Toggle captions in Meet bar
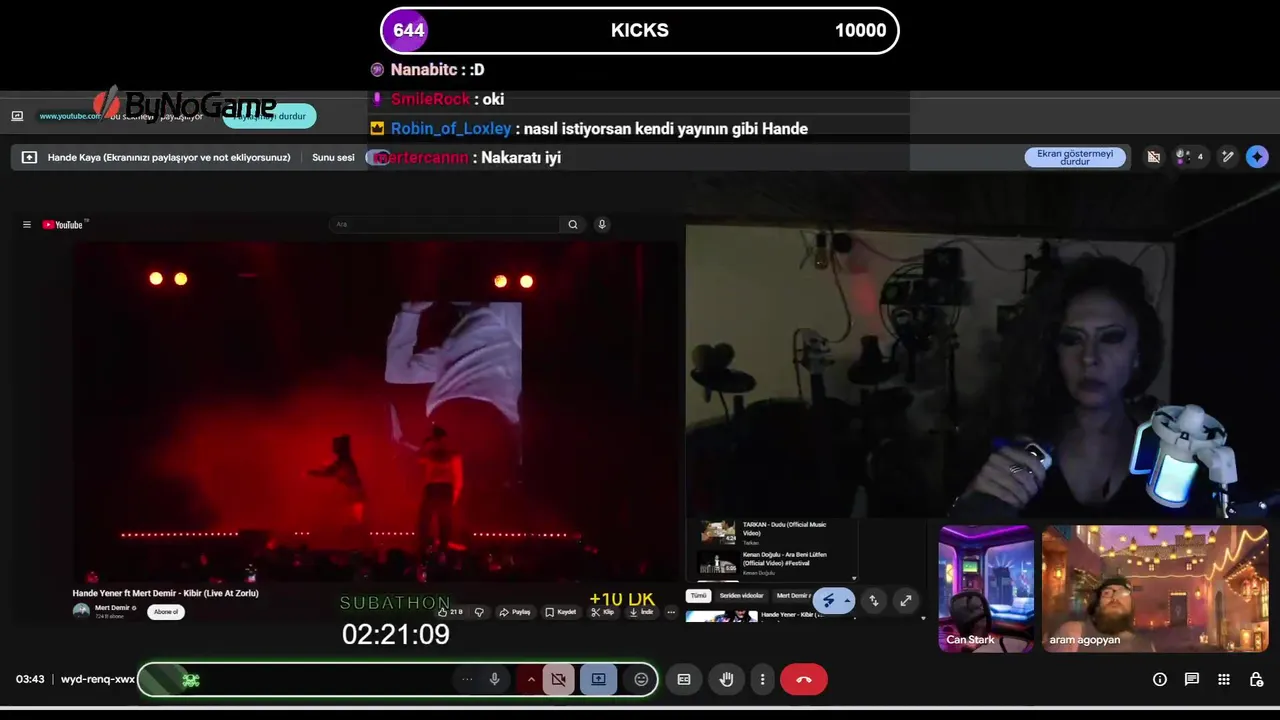The height and width of the screenshot is (720, 1280). tap(684, 679)
